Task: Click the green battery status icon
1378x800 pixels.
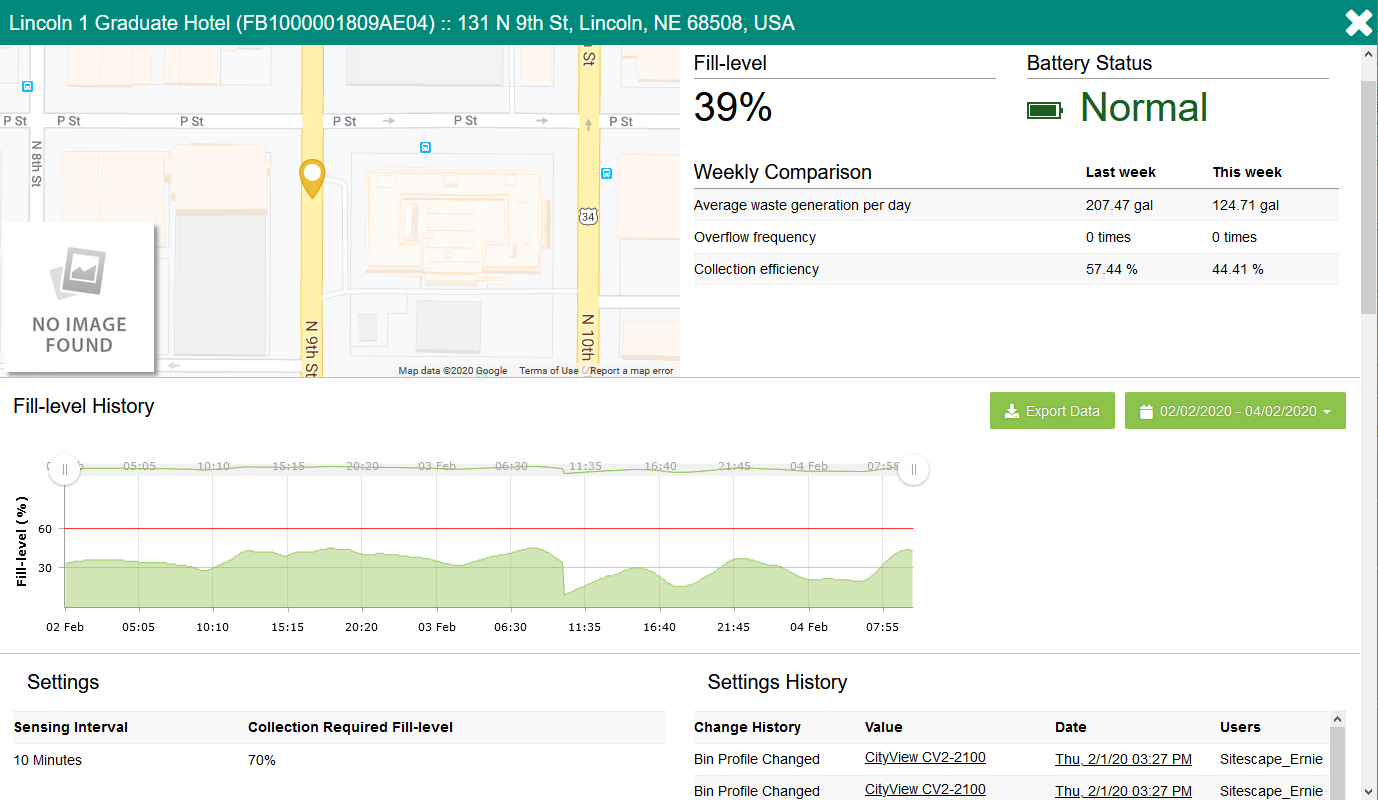Action: pyautogui.click(x=1045, y=110)
